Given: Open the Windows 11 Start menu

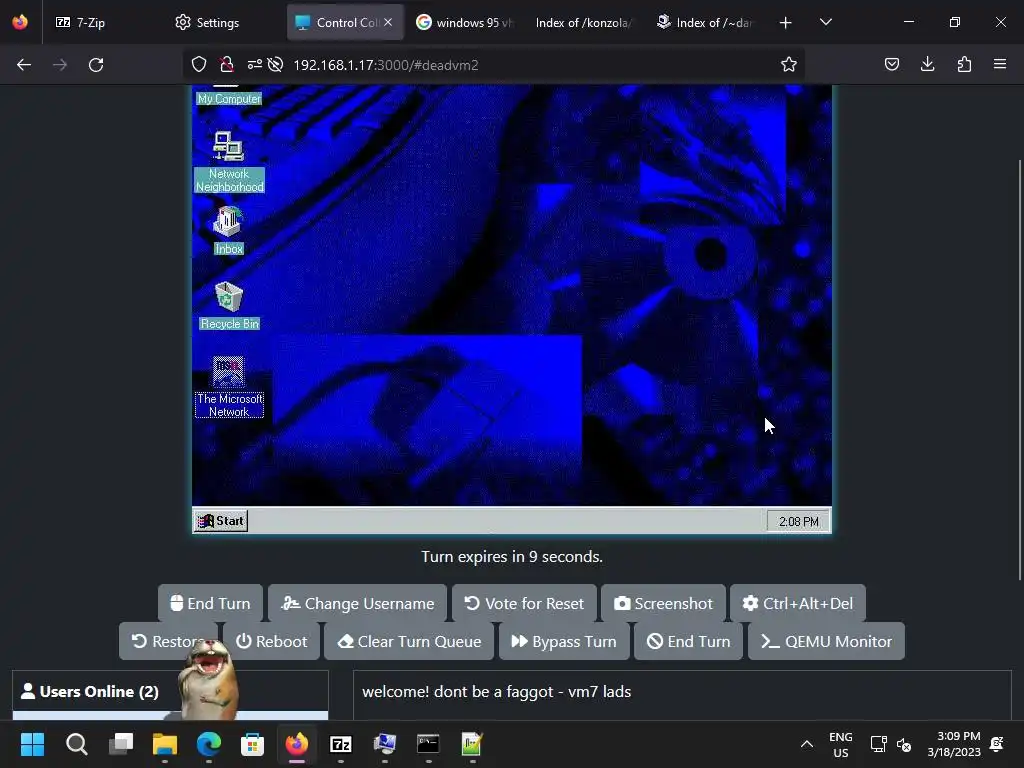Looking at the screenshot, I should click(33, 744).
